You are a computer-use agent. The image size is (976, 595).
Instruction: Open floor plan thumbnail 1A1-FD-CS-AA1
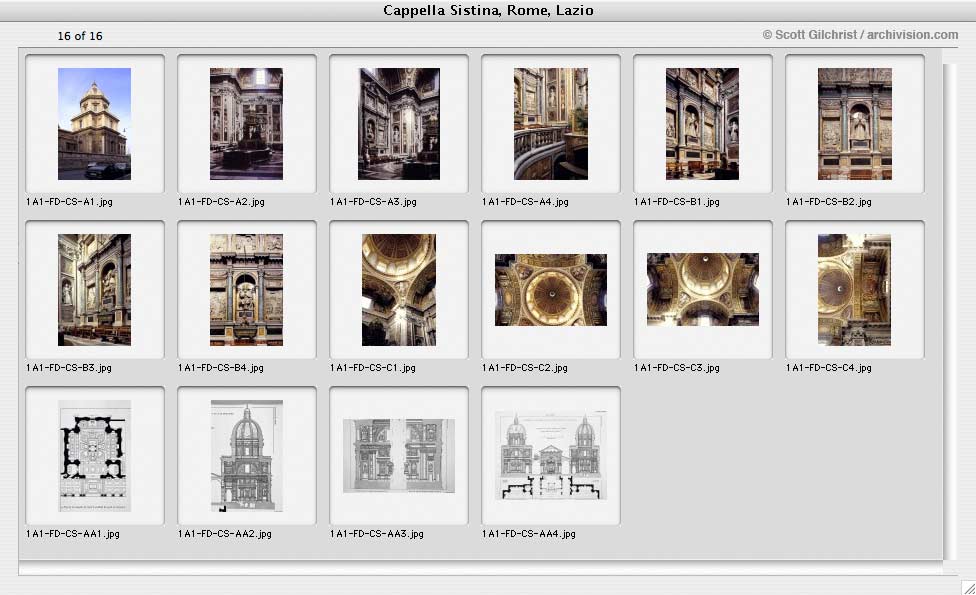click(x=95, y=456)
